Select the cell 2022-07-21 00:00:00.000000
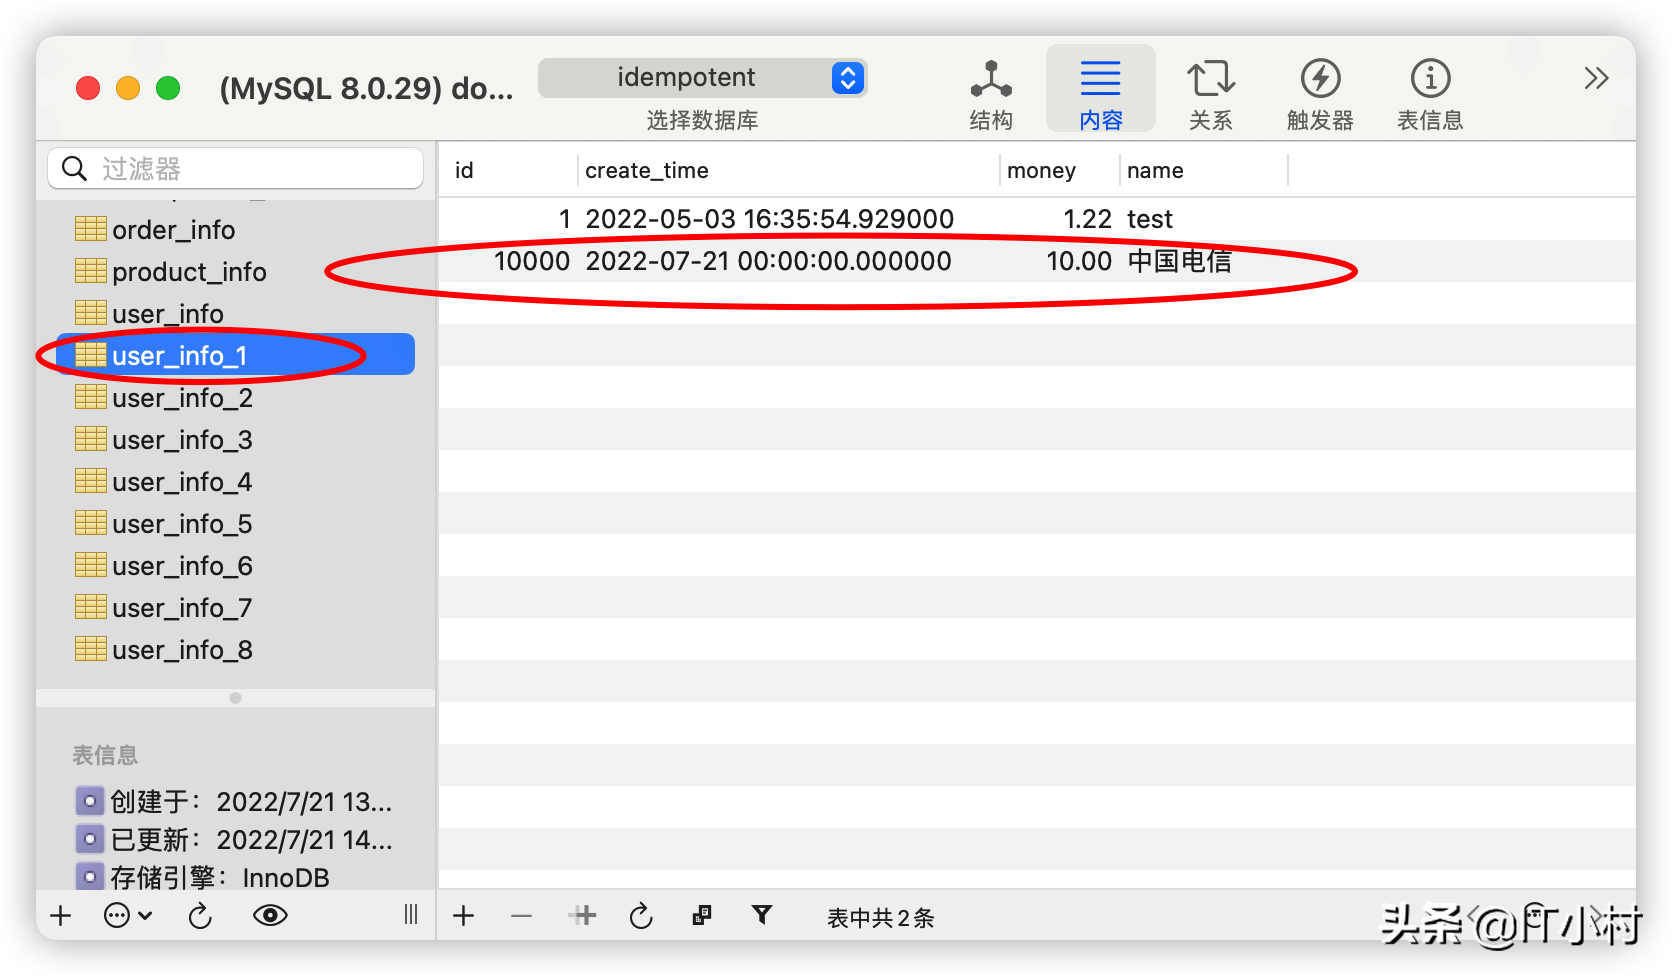 [x=768, y=261]
